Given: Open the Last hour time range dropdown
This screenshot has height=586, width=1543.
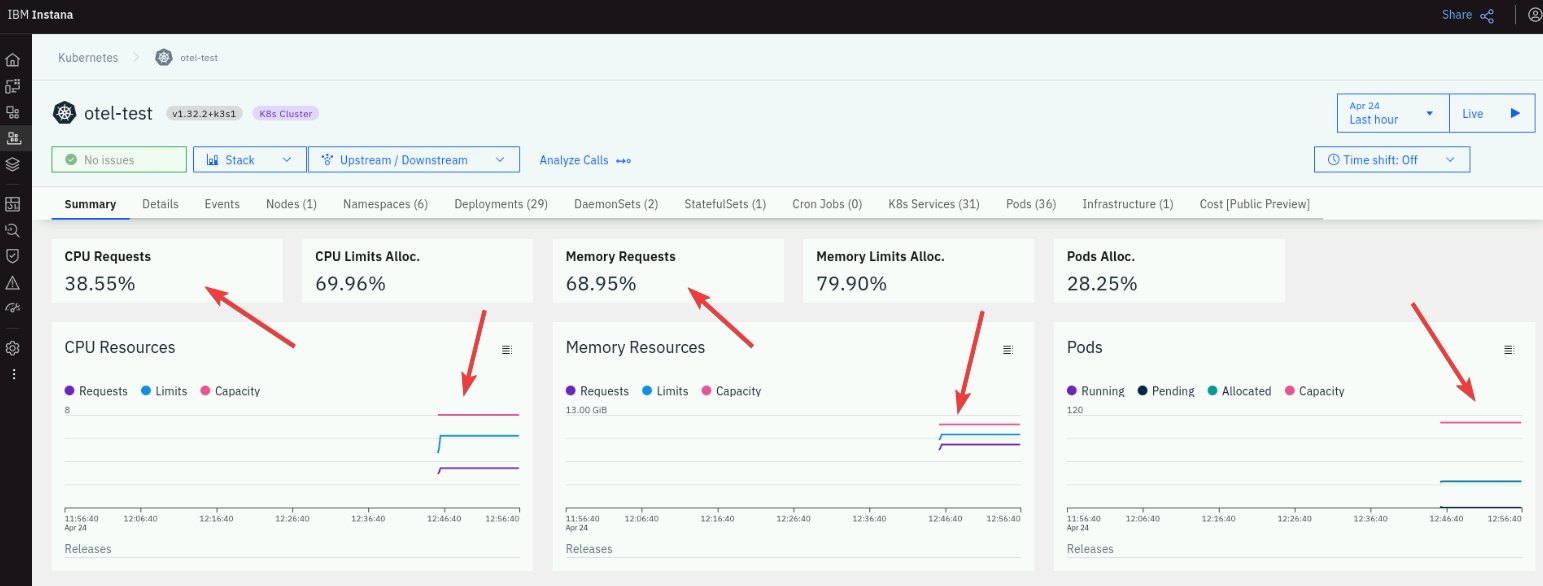Looking at the screenshot, I should [1393, 113].
